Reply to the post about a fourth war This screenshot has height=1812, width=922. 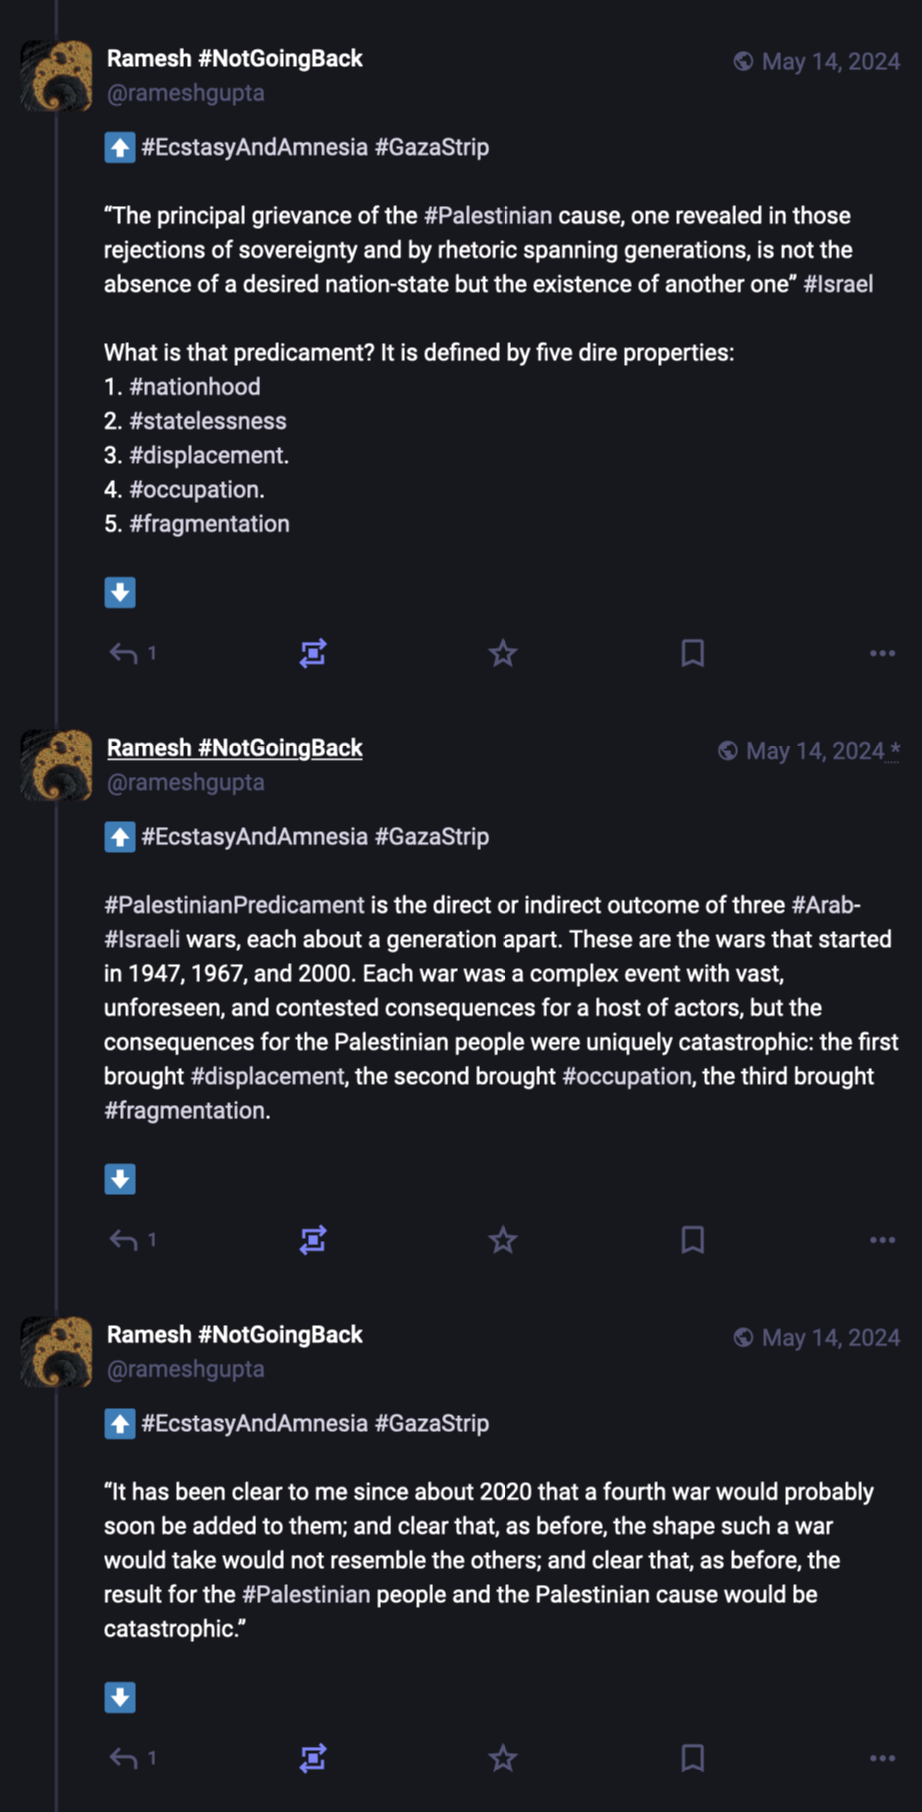coord(124,1758)
